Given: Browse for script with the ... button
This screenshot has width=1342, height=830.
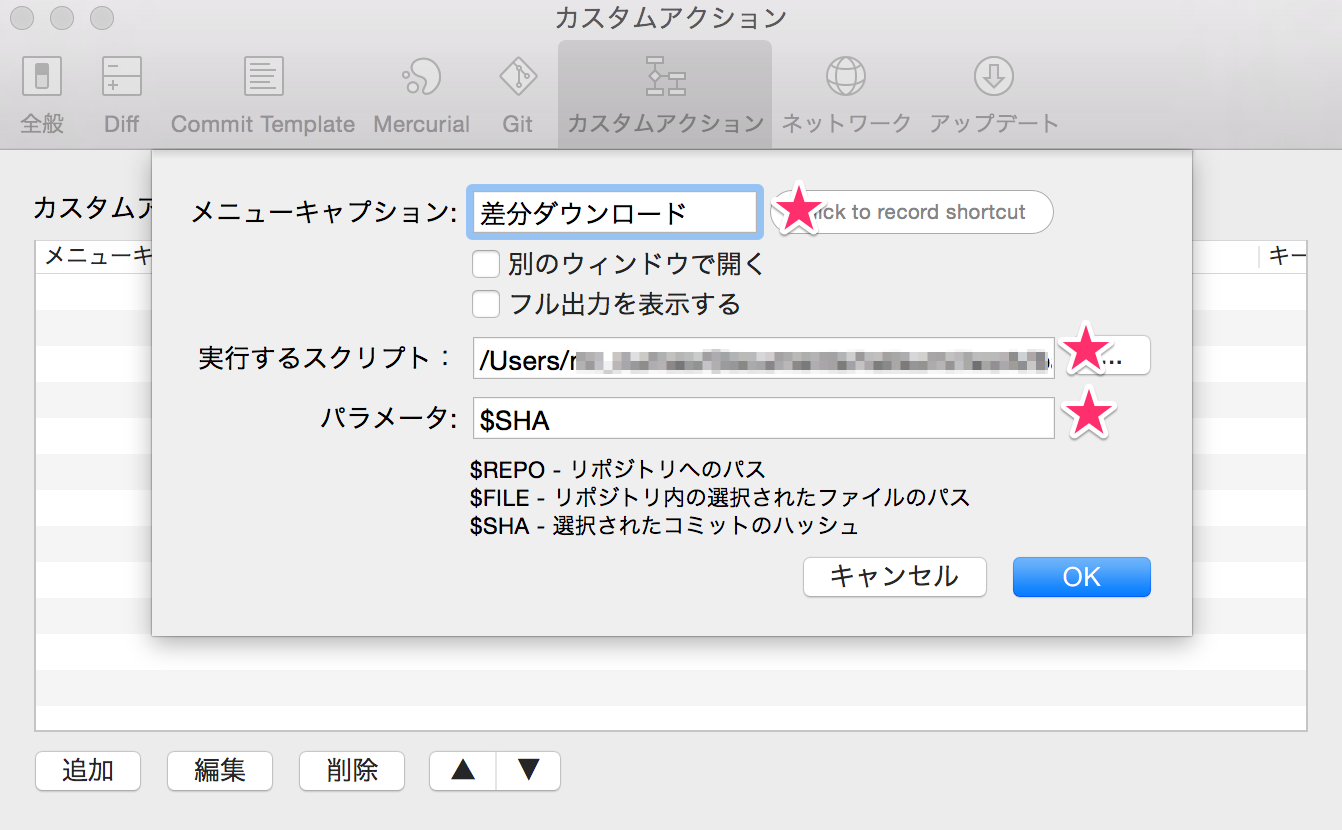Looking at the screenshot, I should [1108, 356].
